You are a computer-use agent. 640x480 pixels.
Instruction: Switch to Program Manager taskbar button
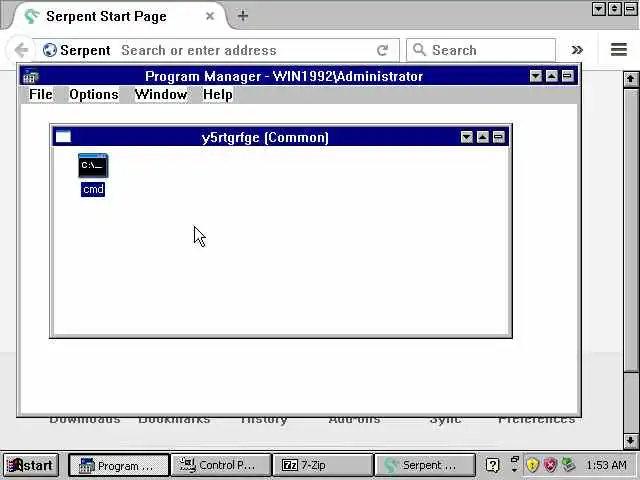click(x=118, y=465)
